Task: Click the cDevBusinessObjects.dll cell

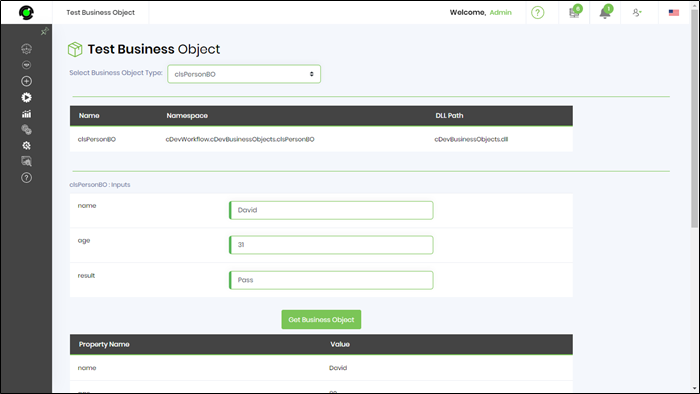Action: [x=471, y=139]
